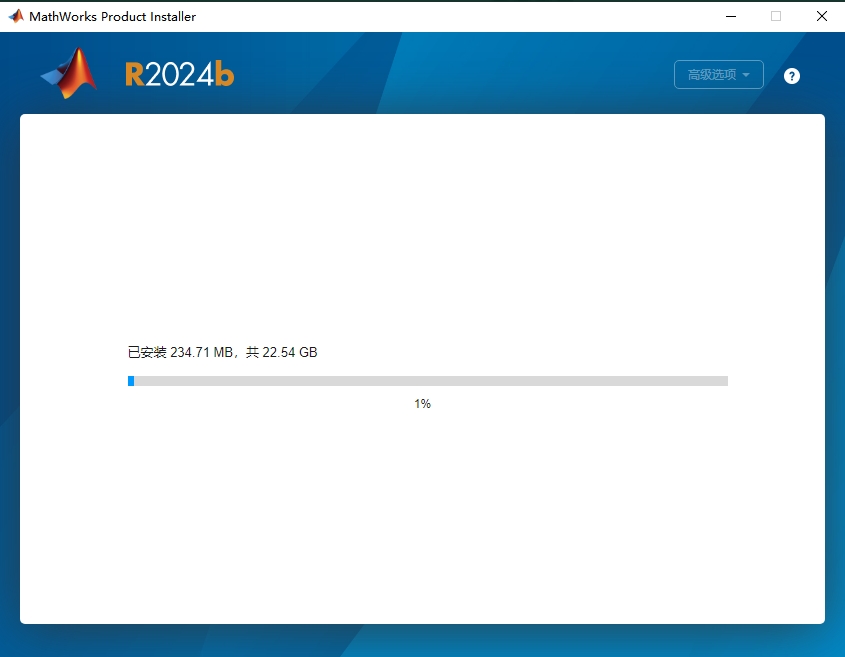Click the maximize window control

[775, 16]
